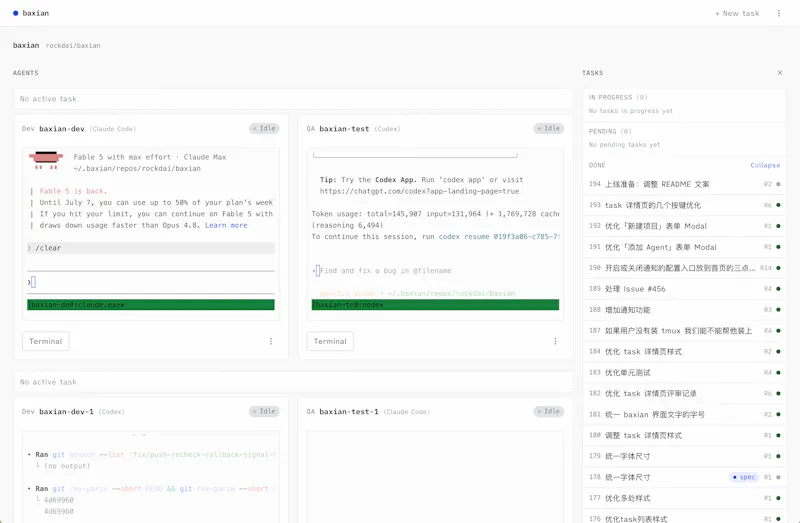Open task 176 优化task列表样式
The image size is (800, 523).
coord(685,516)
